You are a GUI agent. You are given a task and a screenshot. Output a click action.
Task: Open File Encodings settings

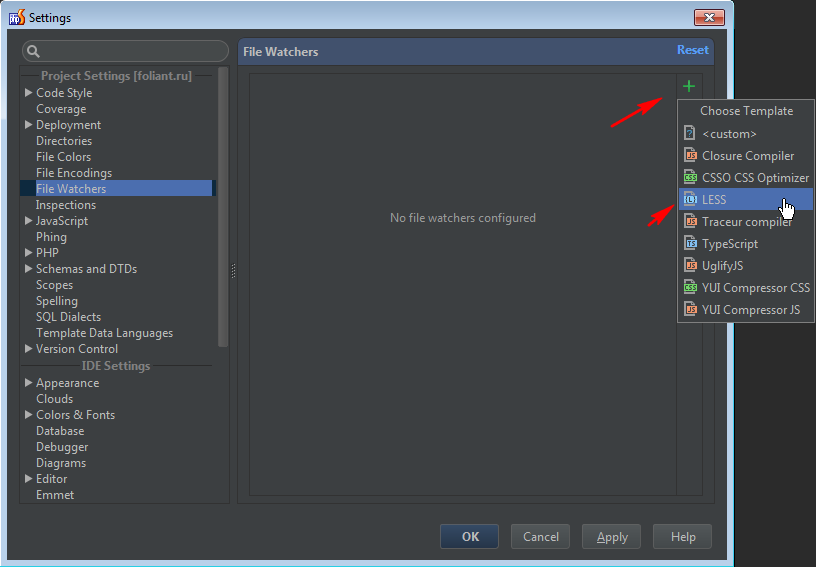tap(74, 173)
